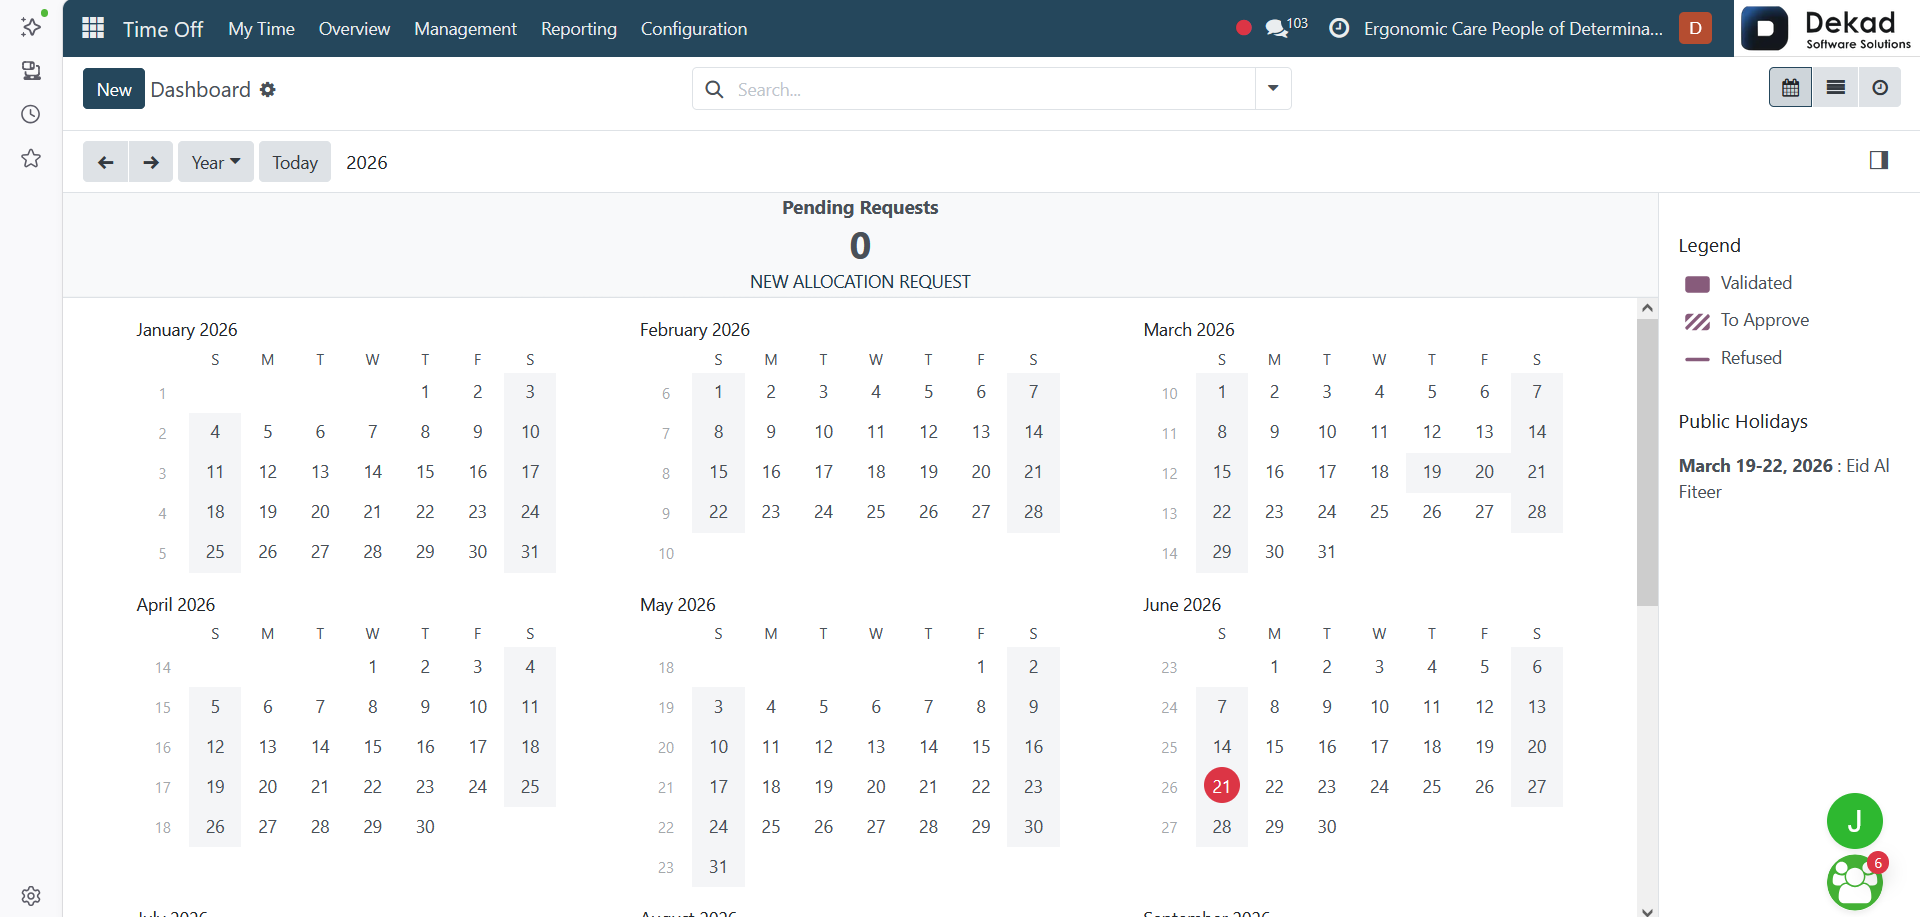1920x917 pixels.
Task: Select January 31 in calendar
Action: pyautogui.click(x=530, y=552)
